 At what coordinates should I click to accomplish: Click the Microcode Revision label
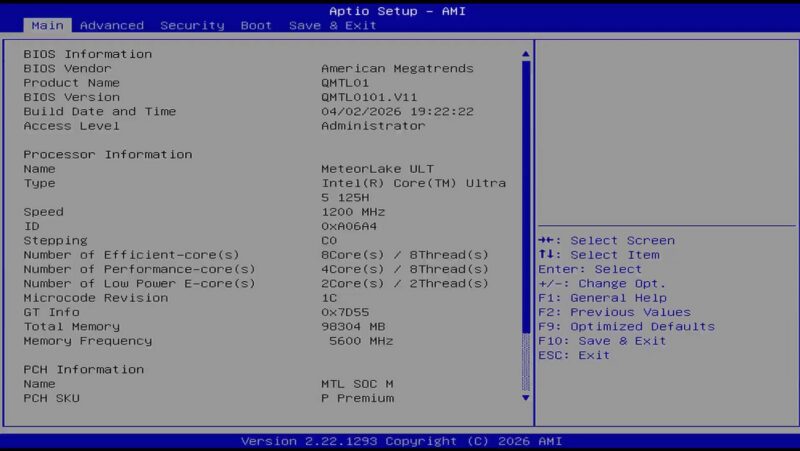pos(95,298)
